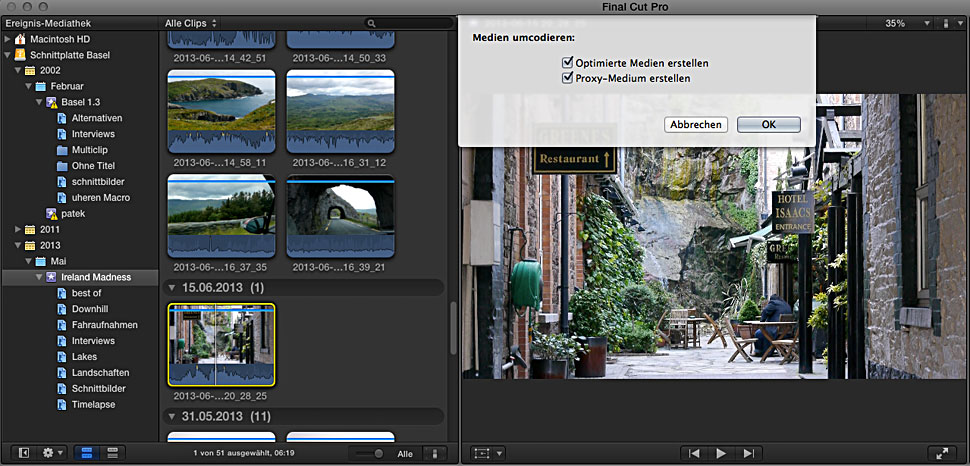Jump to the previous edit point
This screenshot has height=466, width=970.
pyautogui.click(x=694, y=453)
